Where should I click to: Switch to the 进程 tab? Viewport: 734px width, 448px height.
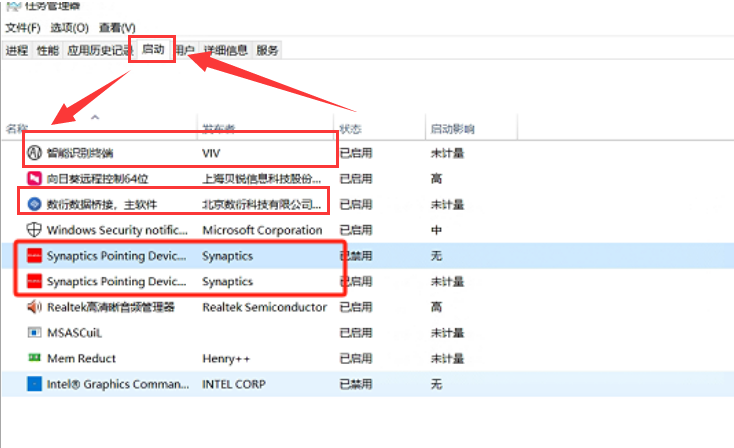point(17,50)
